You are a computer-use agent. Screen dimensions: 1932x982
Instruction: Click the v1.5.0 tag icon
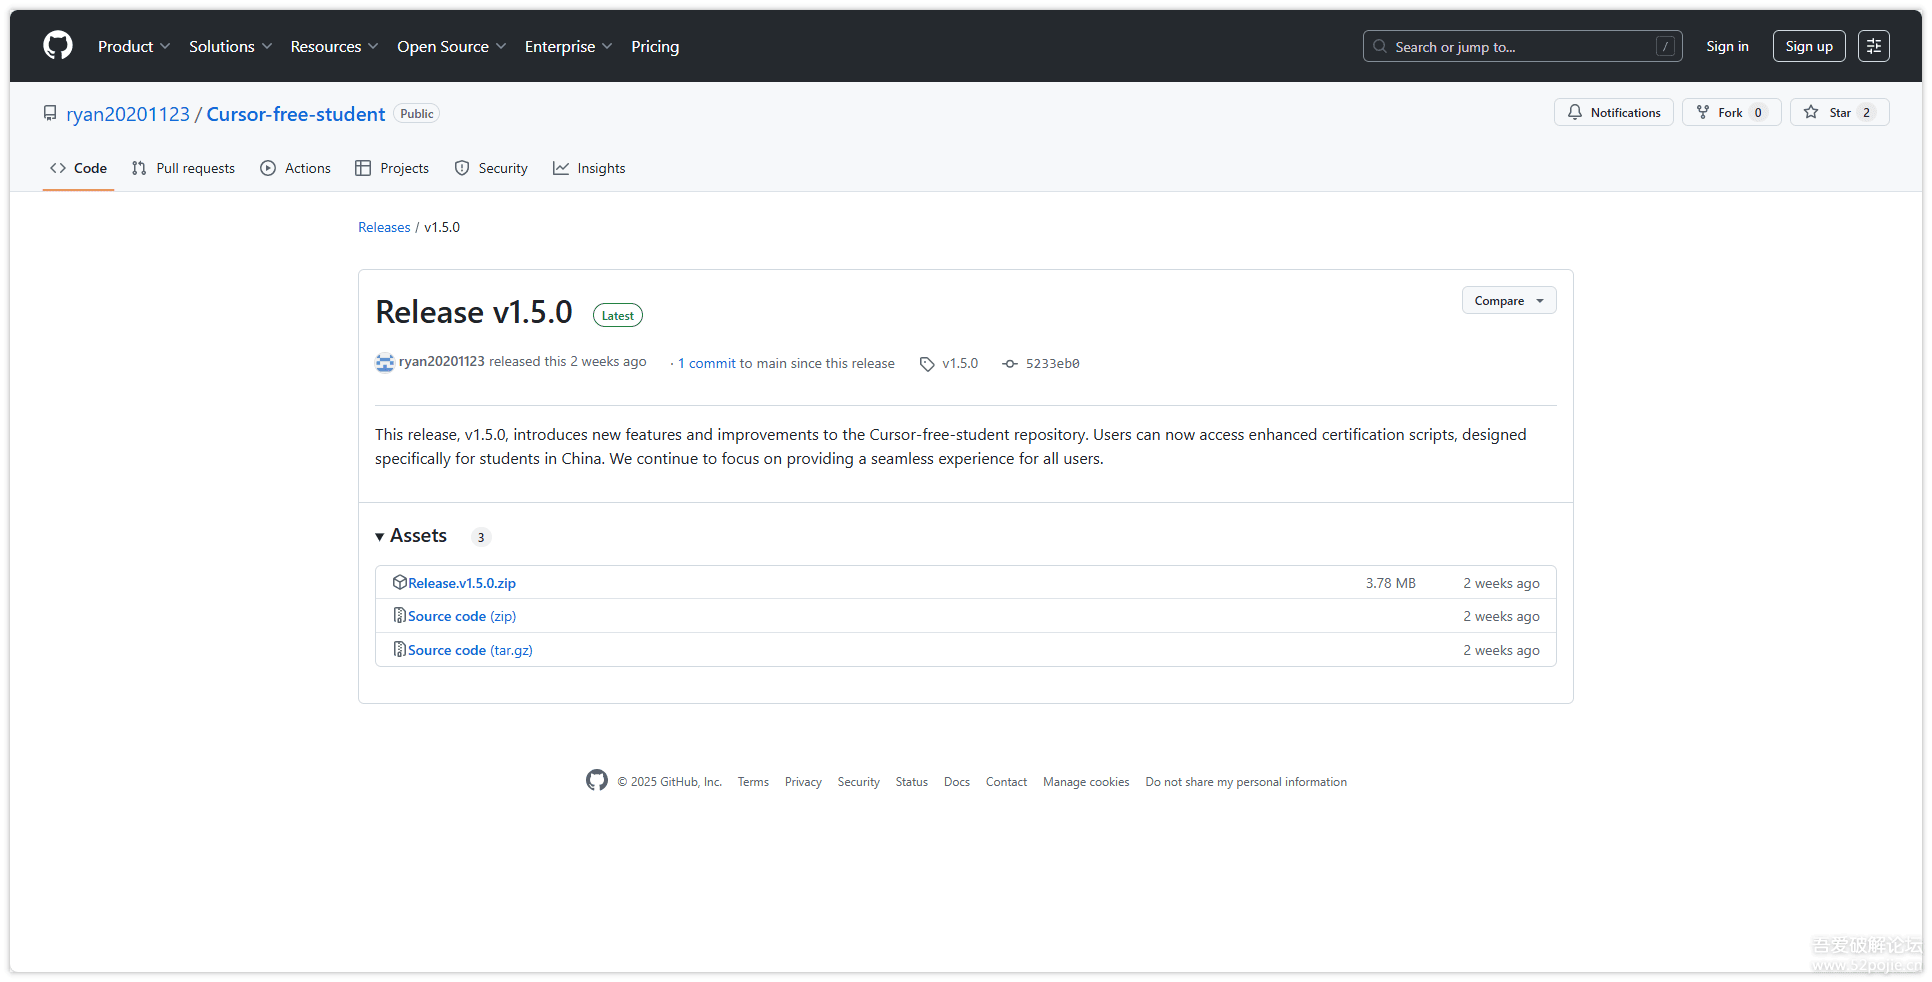(x=927, y=364)
